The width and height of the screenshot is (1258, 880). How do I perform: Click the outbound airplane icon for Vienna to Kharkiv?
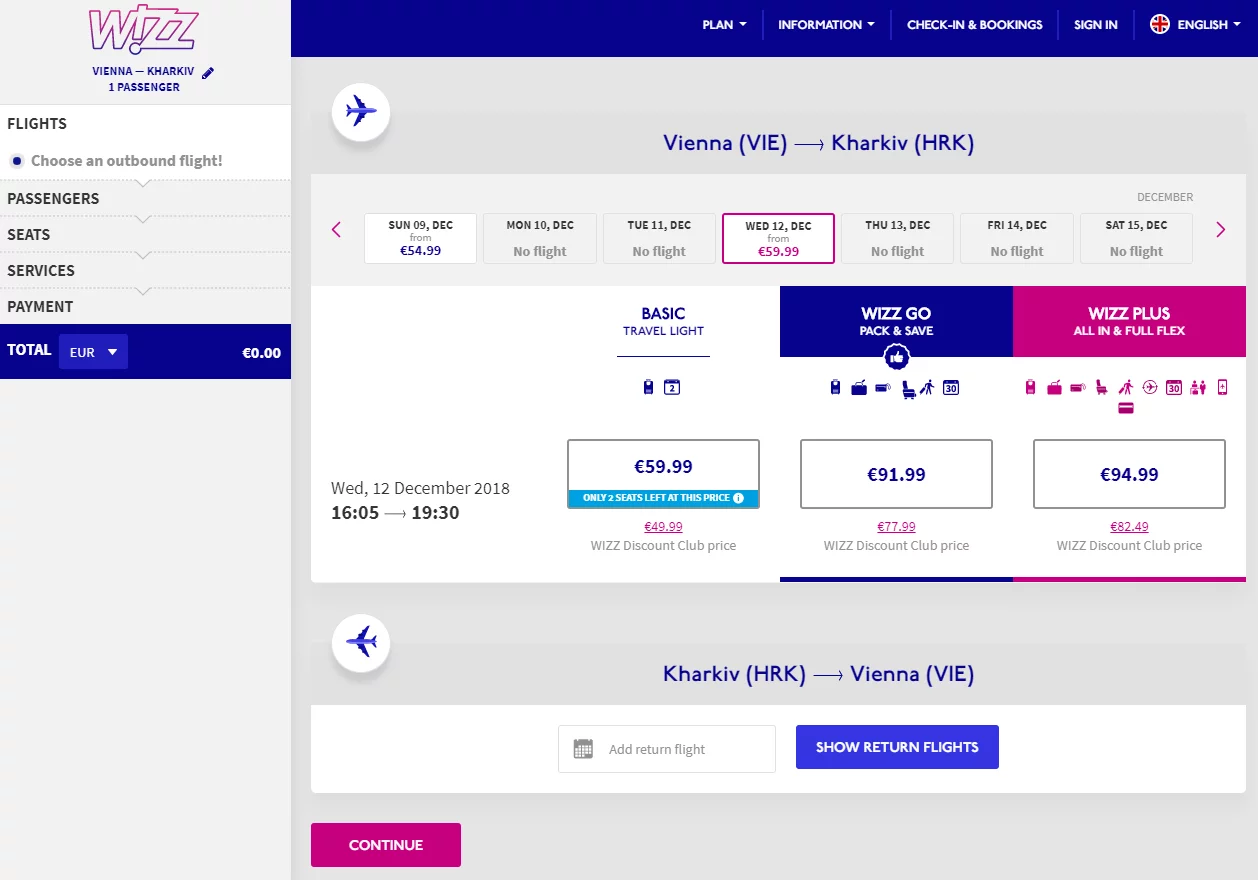[x=361, y=110]
